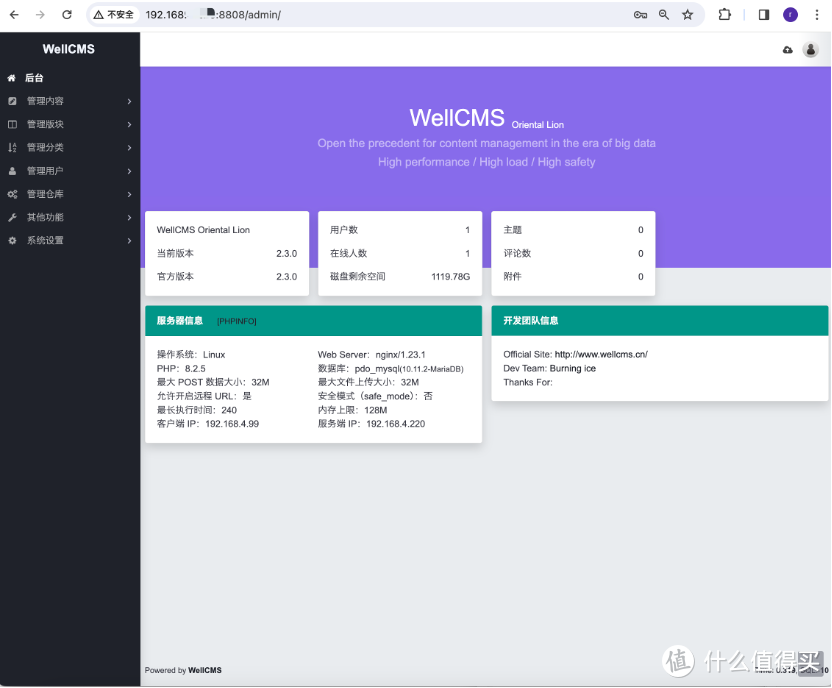Click the wrench icon beside 其他功能

pyautogui.click(x=12, y=217)
